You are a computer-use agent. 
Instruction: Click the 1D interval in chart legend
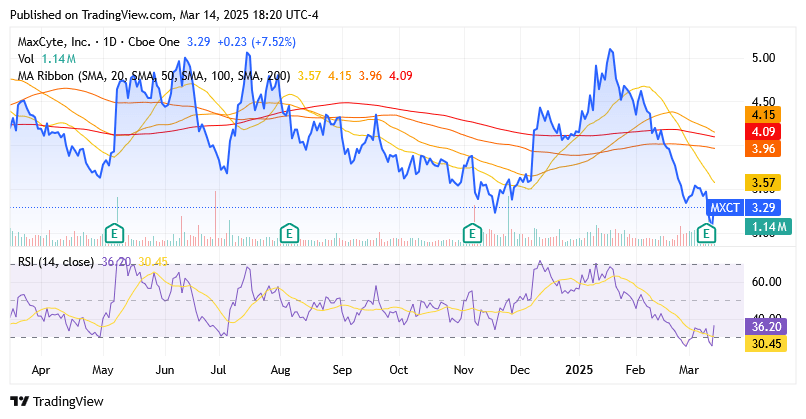(109, 42)
